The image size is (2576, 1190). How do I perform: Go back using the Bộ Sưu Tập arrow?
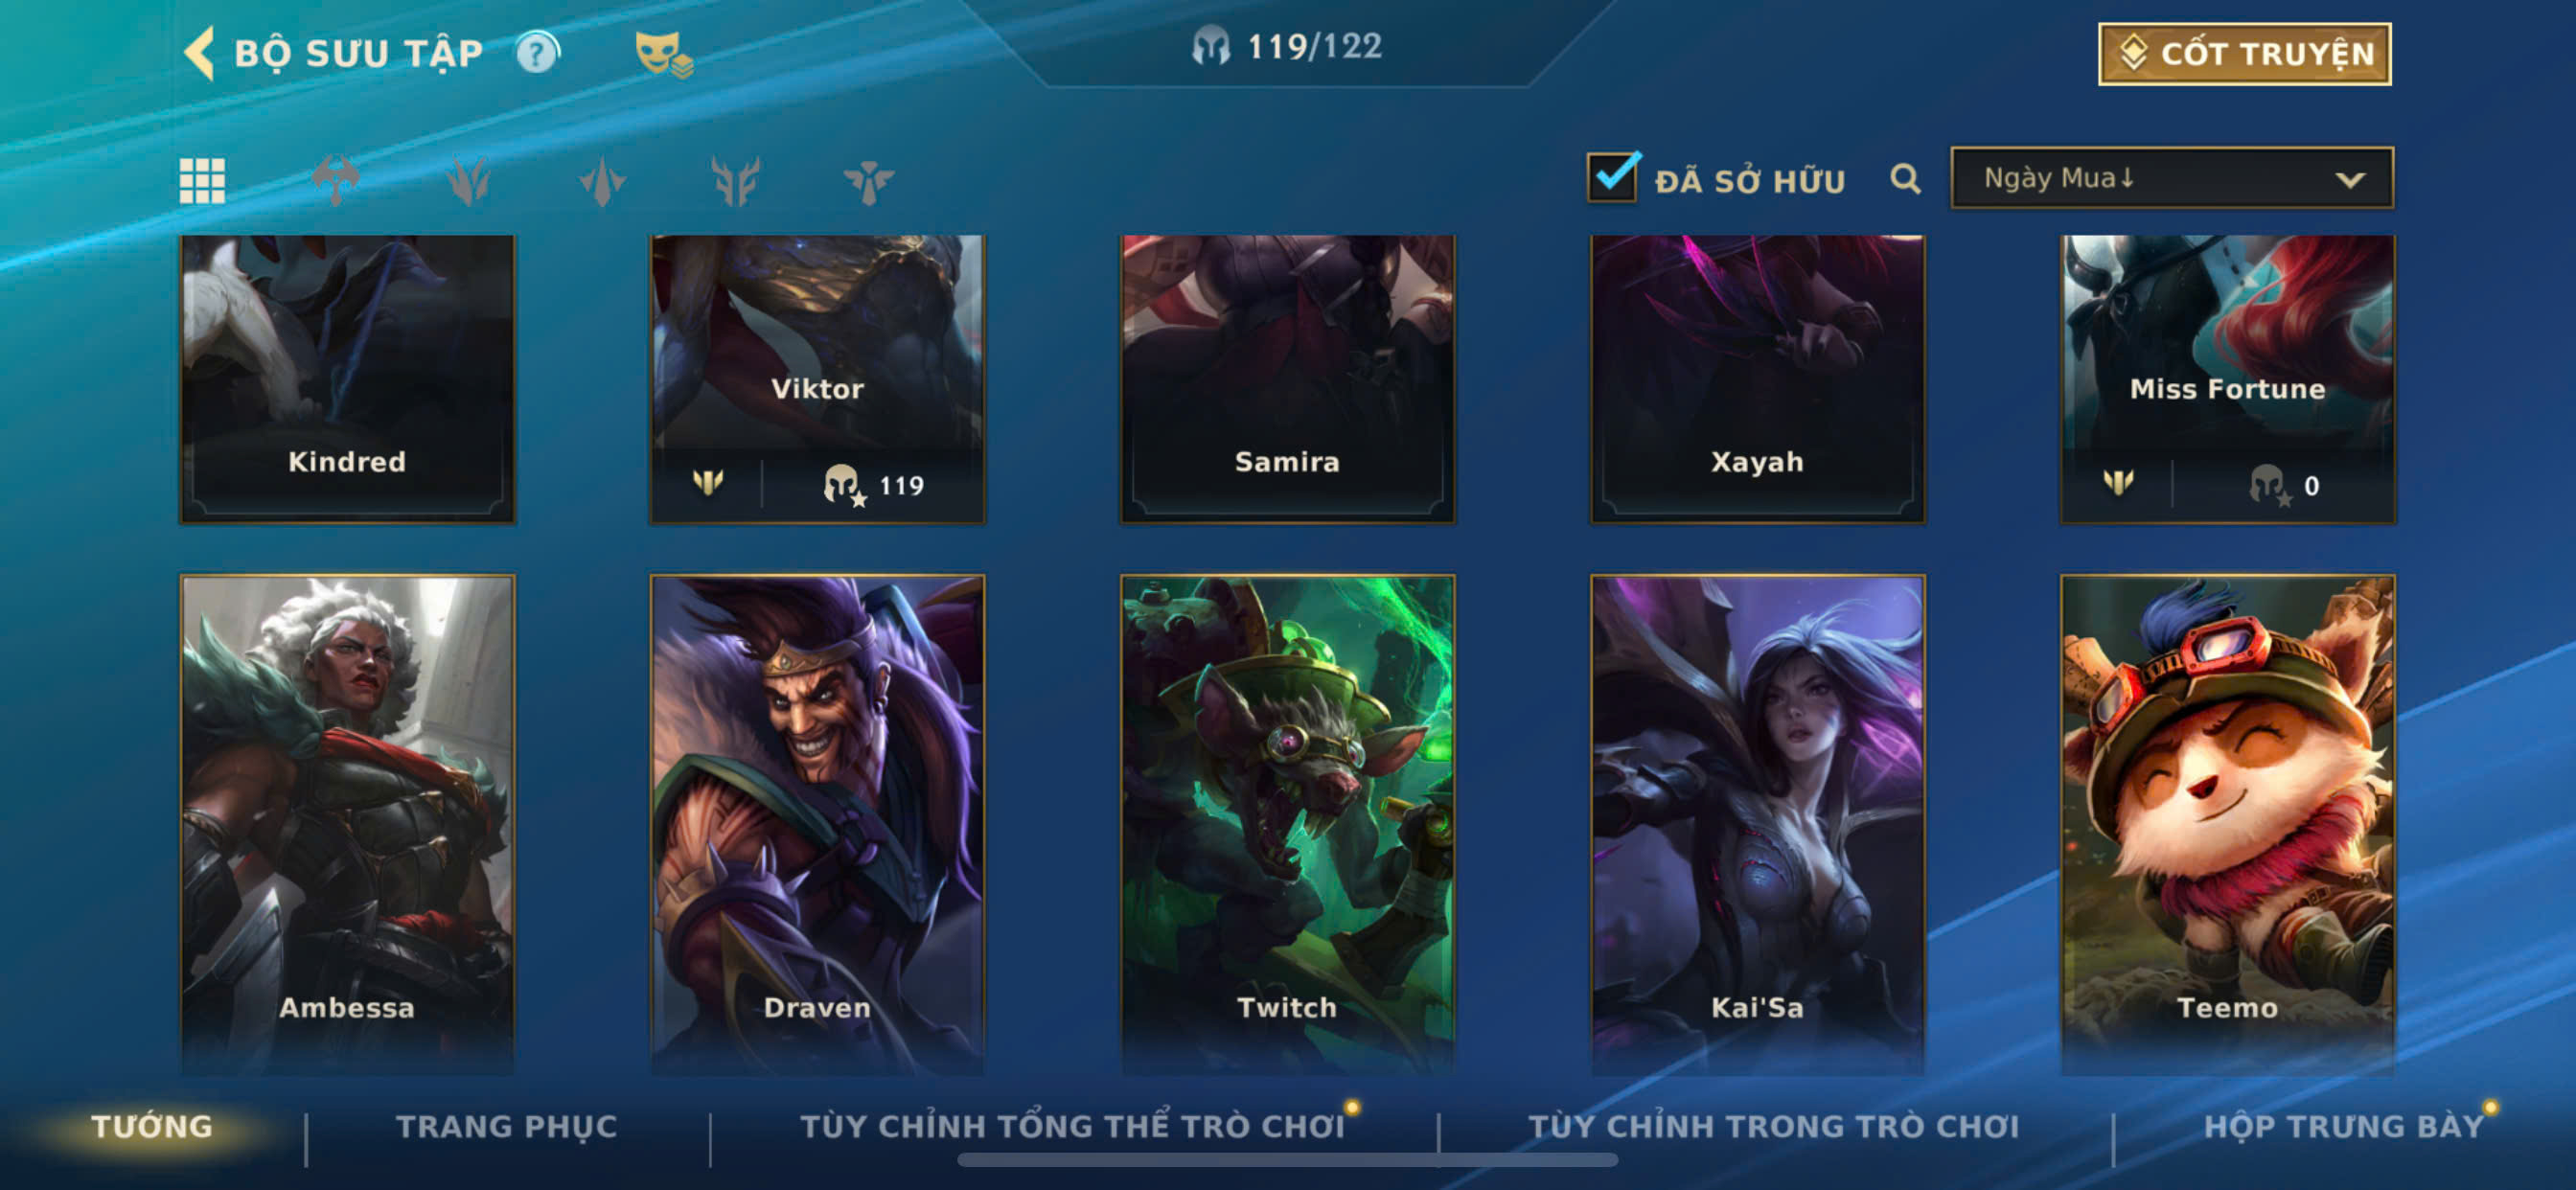[x=200, y=53]
